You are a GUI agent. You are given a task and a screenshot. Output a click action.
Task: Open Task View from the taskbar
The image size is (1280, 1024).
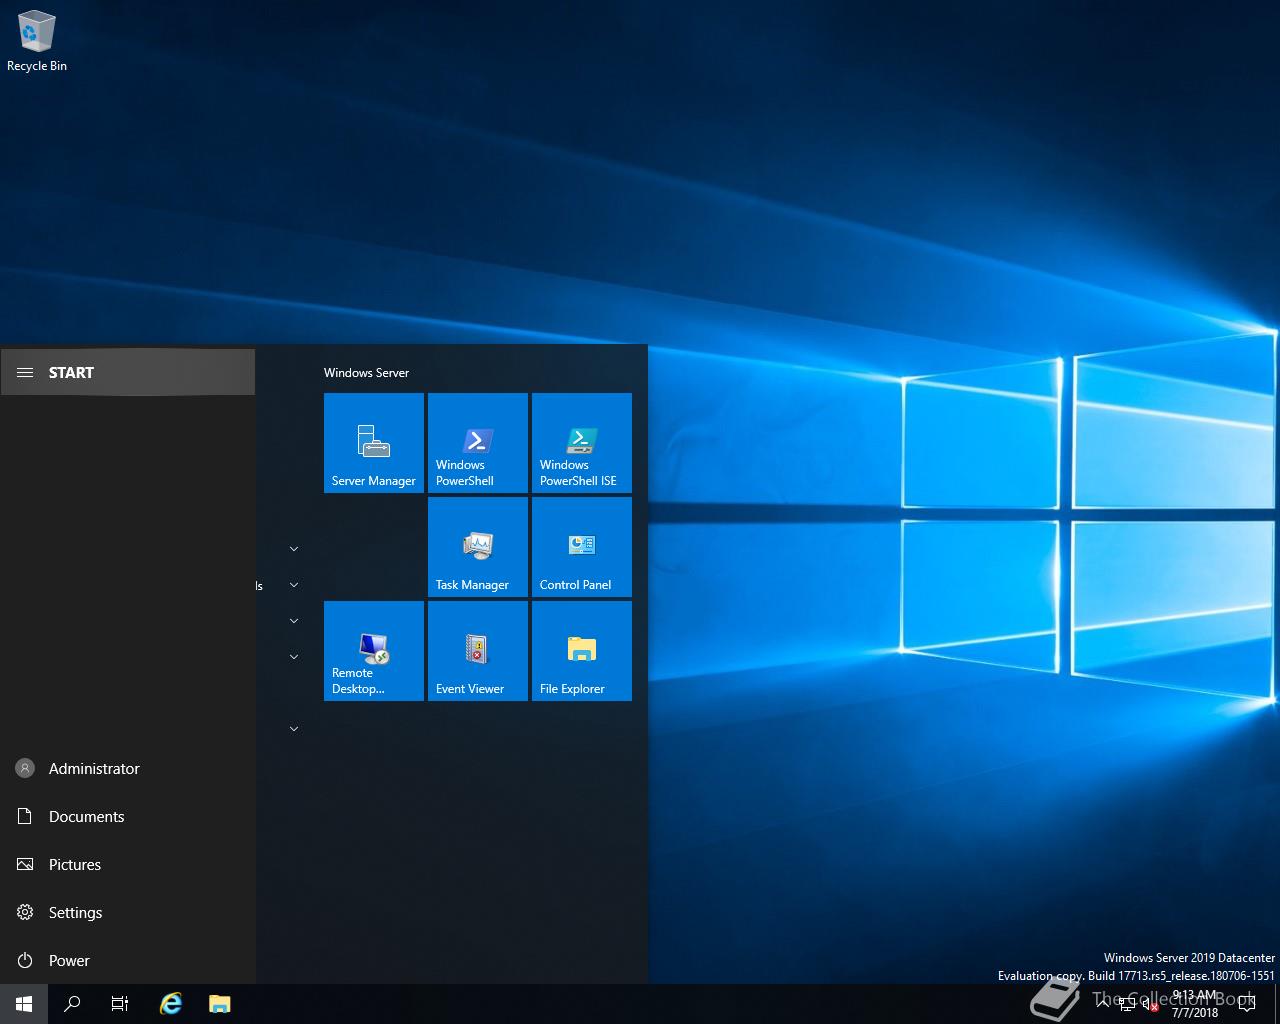pyautogui.click(x=120, y=1004)
